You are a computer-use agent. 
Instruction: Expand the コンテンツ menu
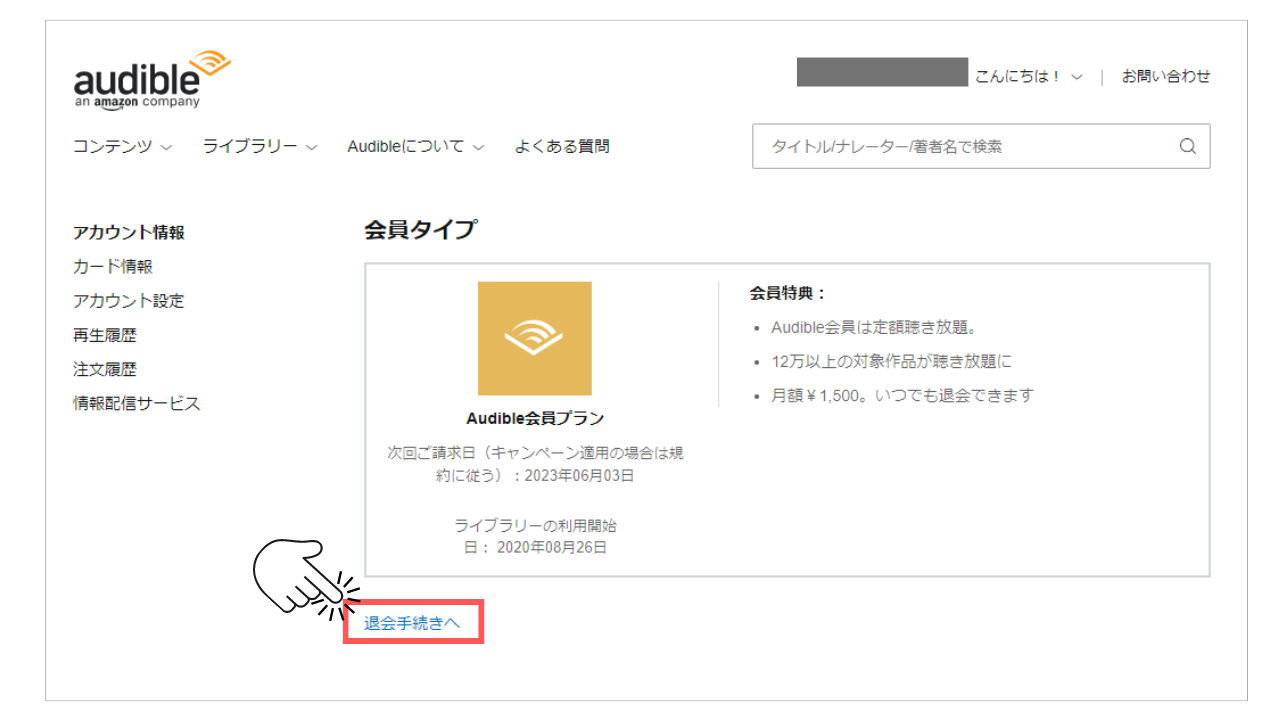pyautogui.click(x=122, y=146)
